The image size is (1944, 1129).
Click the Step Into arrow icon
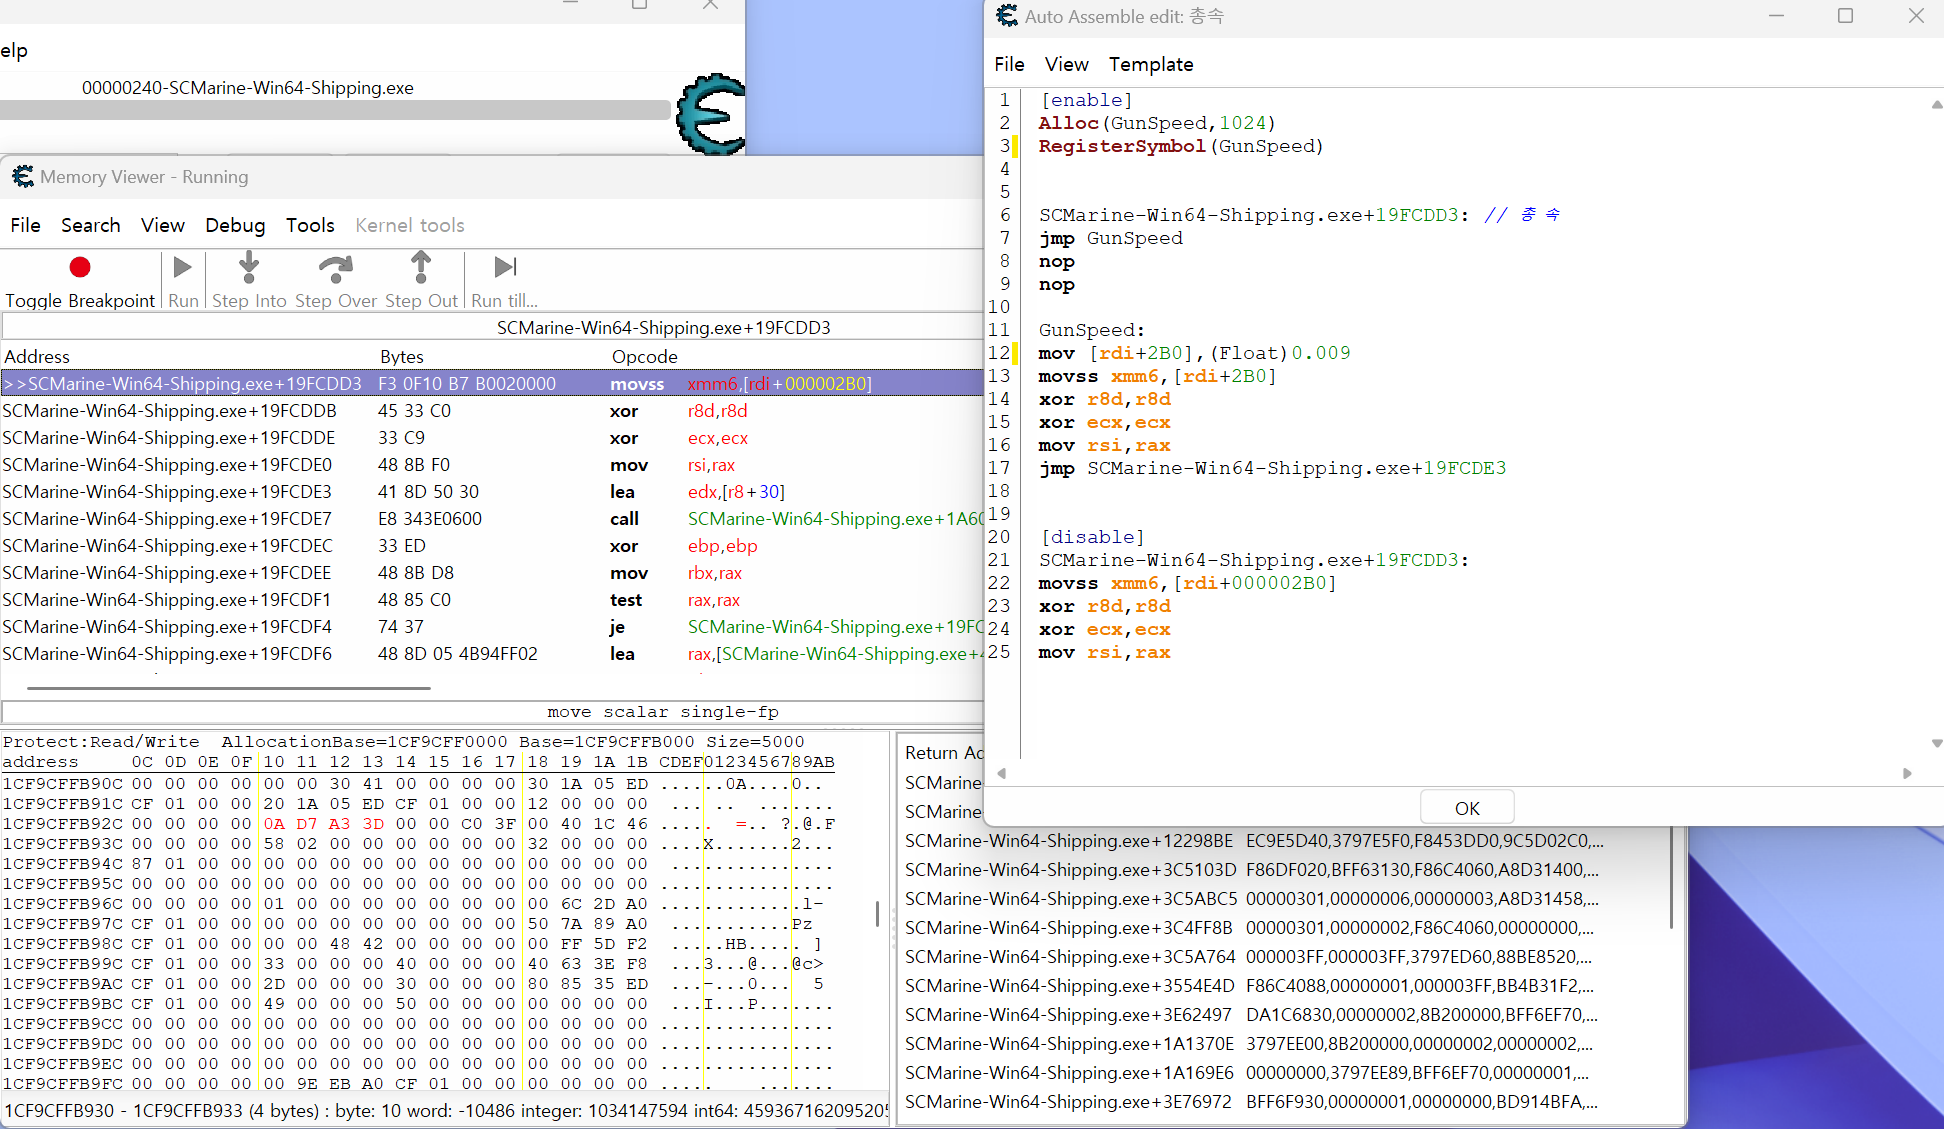(x=249, y=267)
